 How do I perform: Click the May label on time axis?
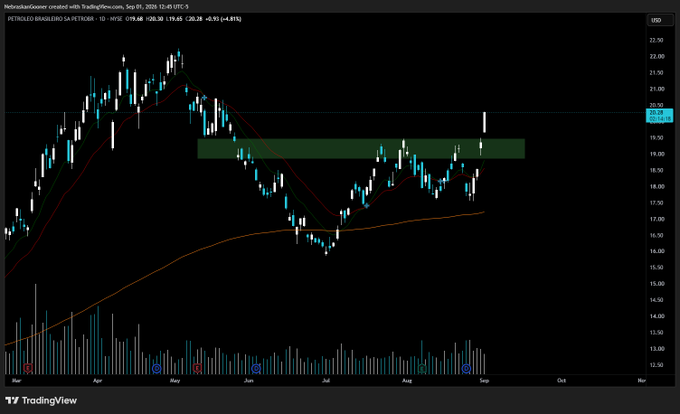click(x=175, y=381)
